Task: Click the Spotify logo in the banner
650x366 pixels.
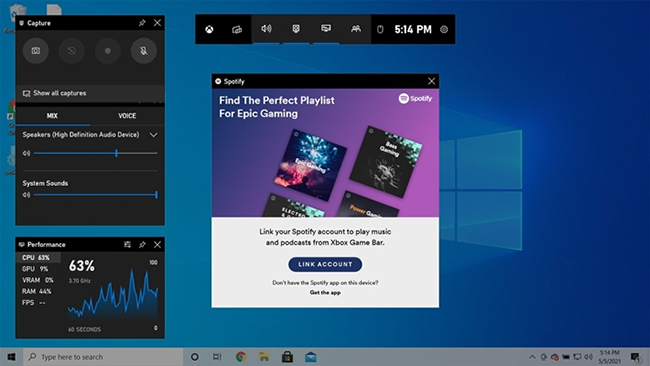Action: (415, 99)
